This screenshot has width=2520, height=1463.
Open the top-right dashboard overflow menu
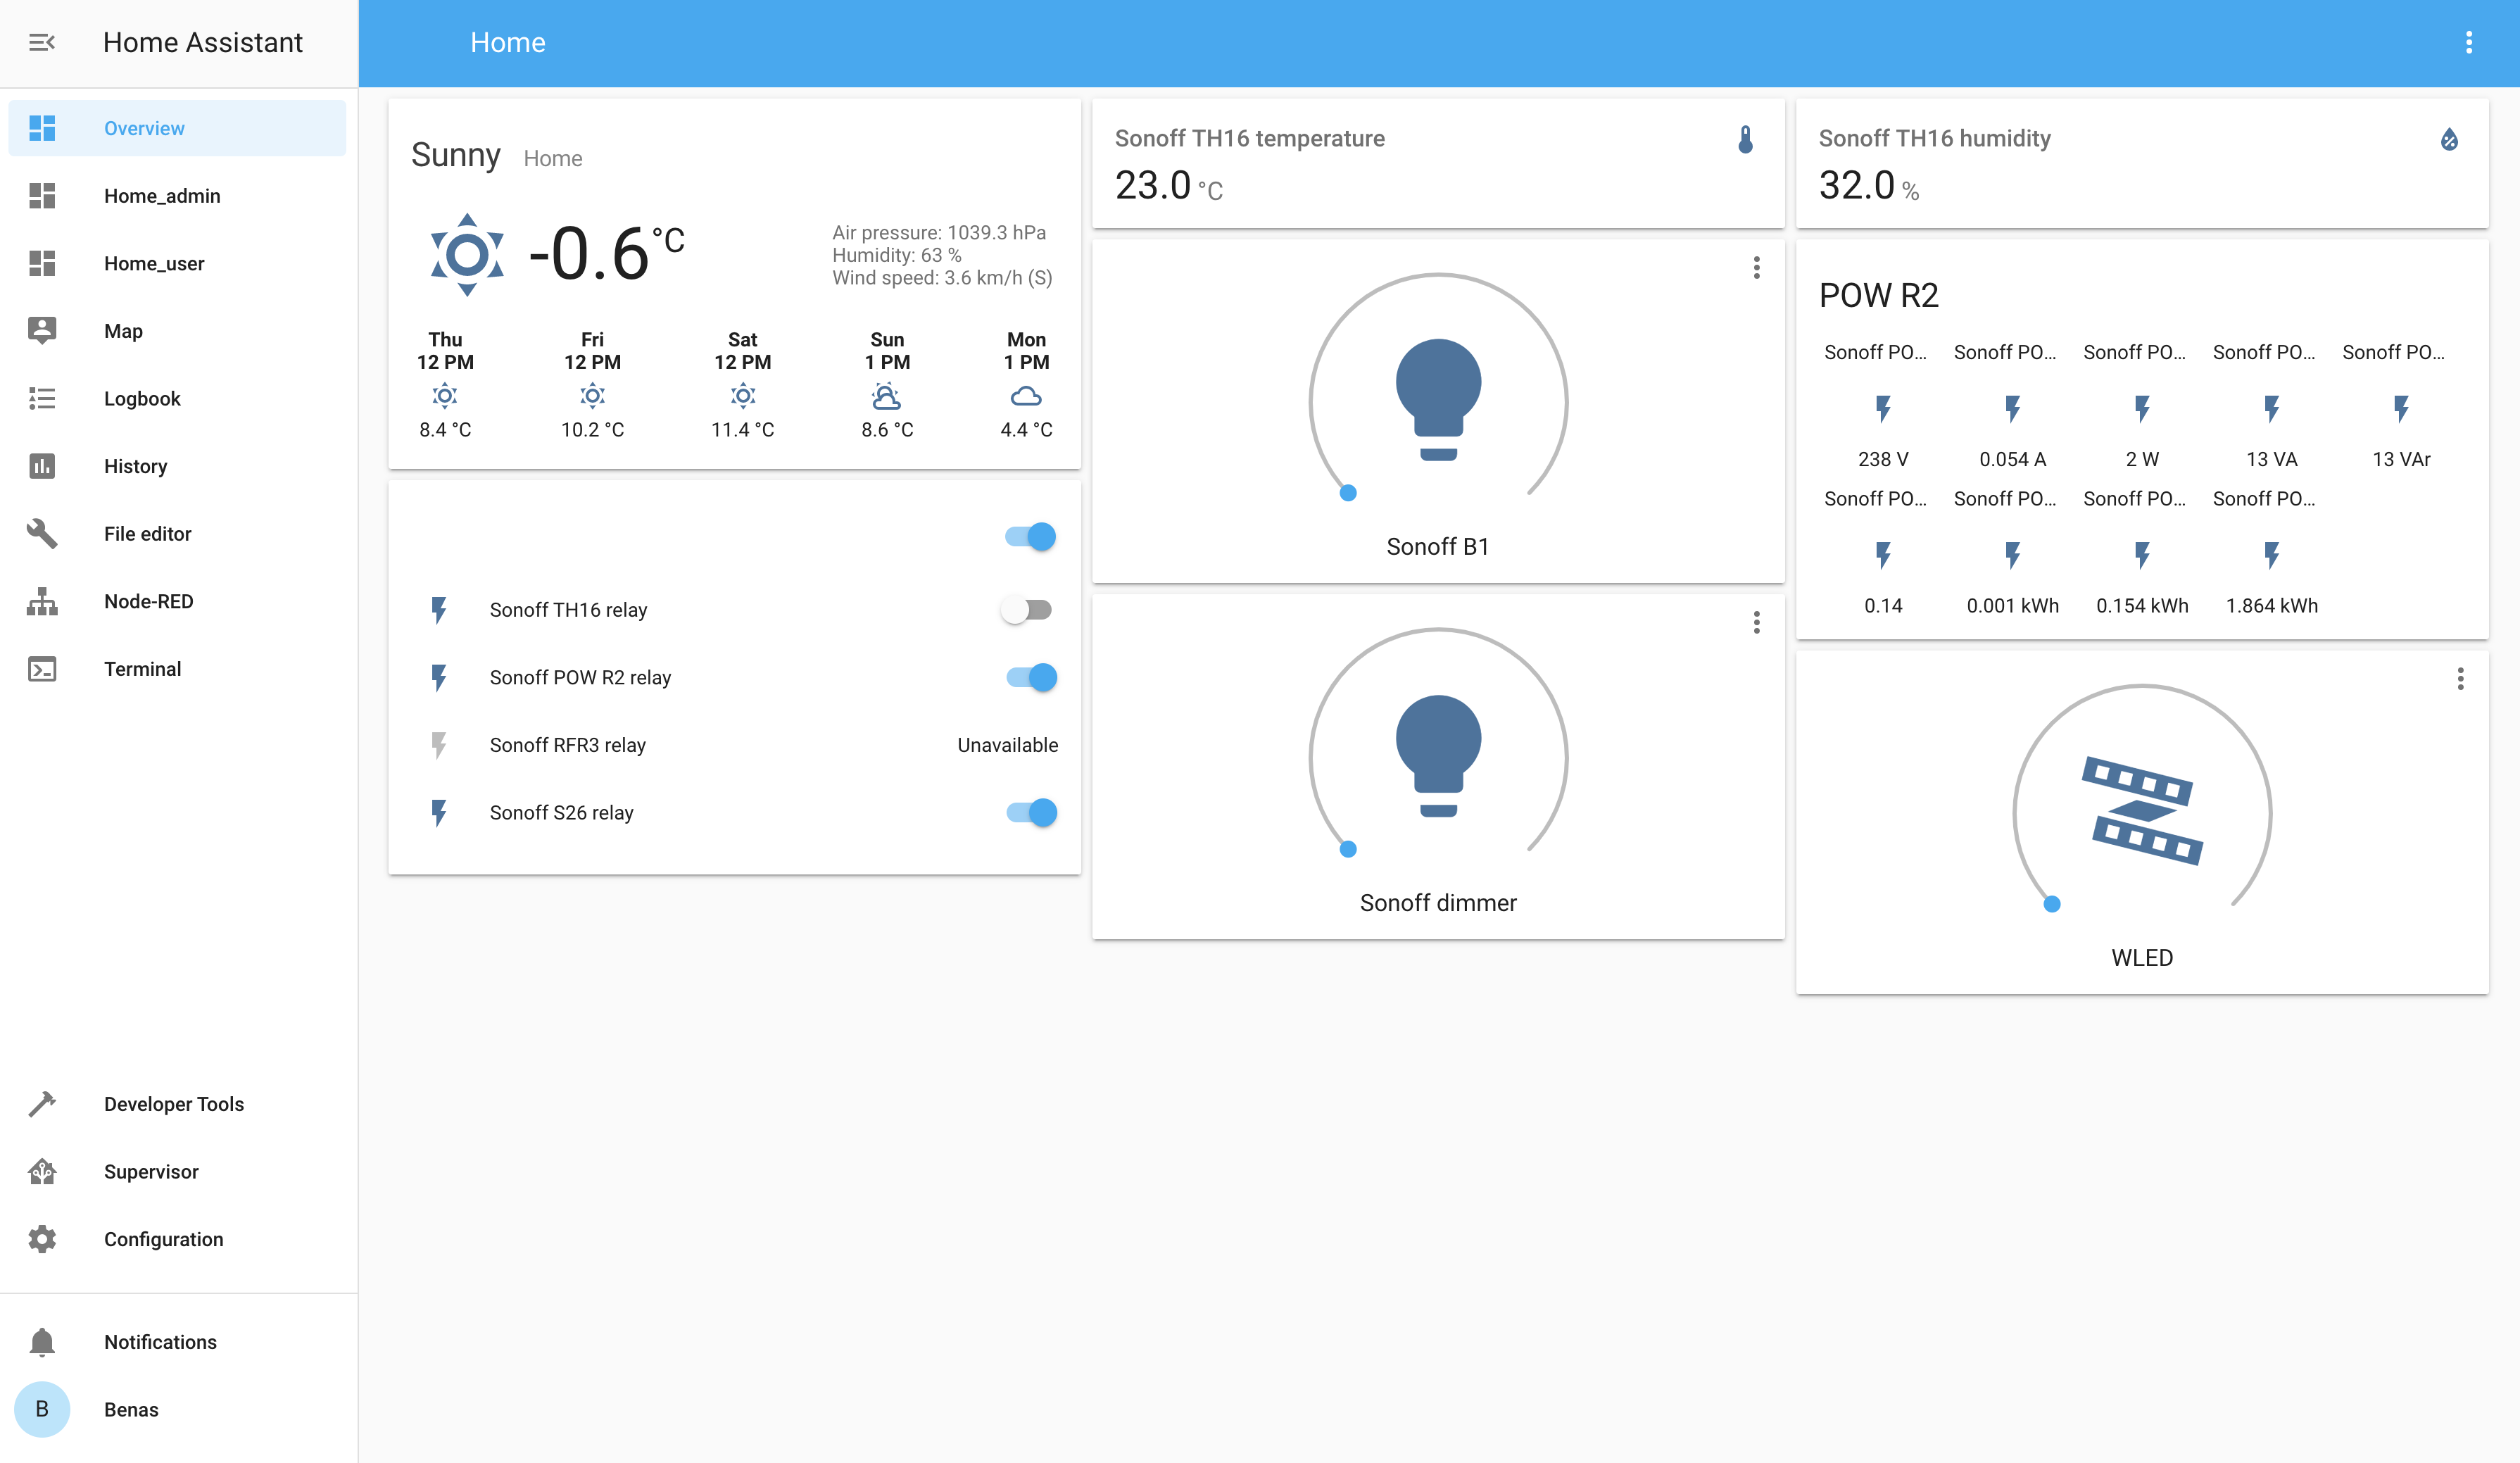pos(2468,42)
